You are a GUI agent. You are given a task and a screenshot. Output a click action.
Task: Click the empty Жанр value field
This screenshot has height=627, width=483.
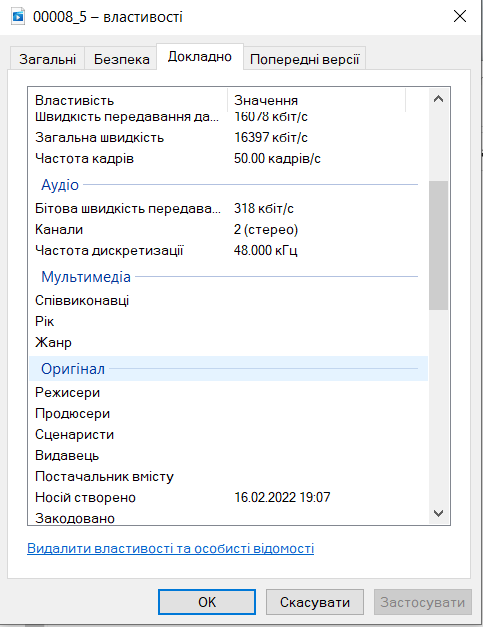click(326, 343)
